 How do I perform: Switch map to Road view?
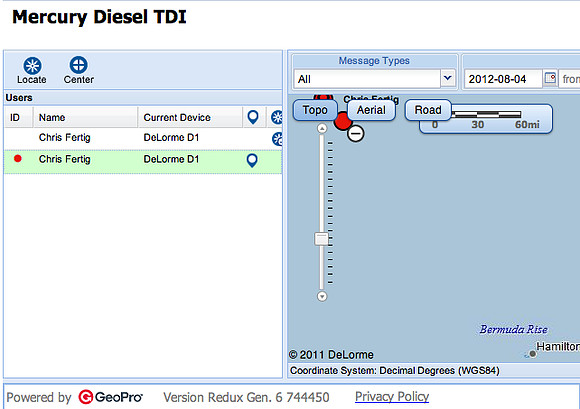coord(428,110)
